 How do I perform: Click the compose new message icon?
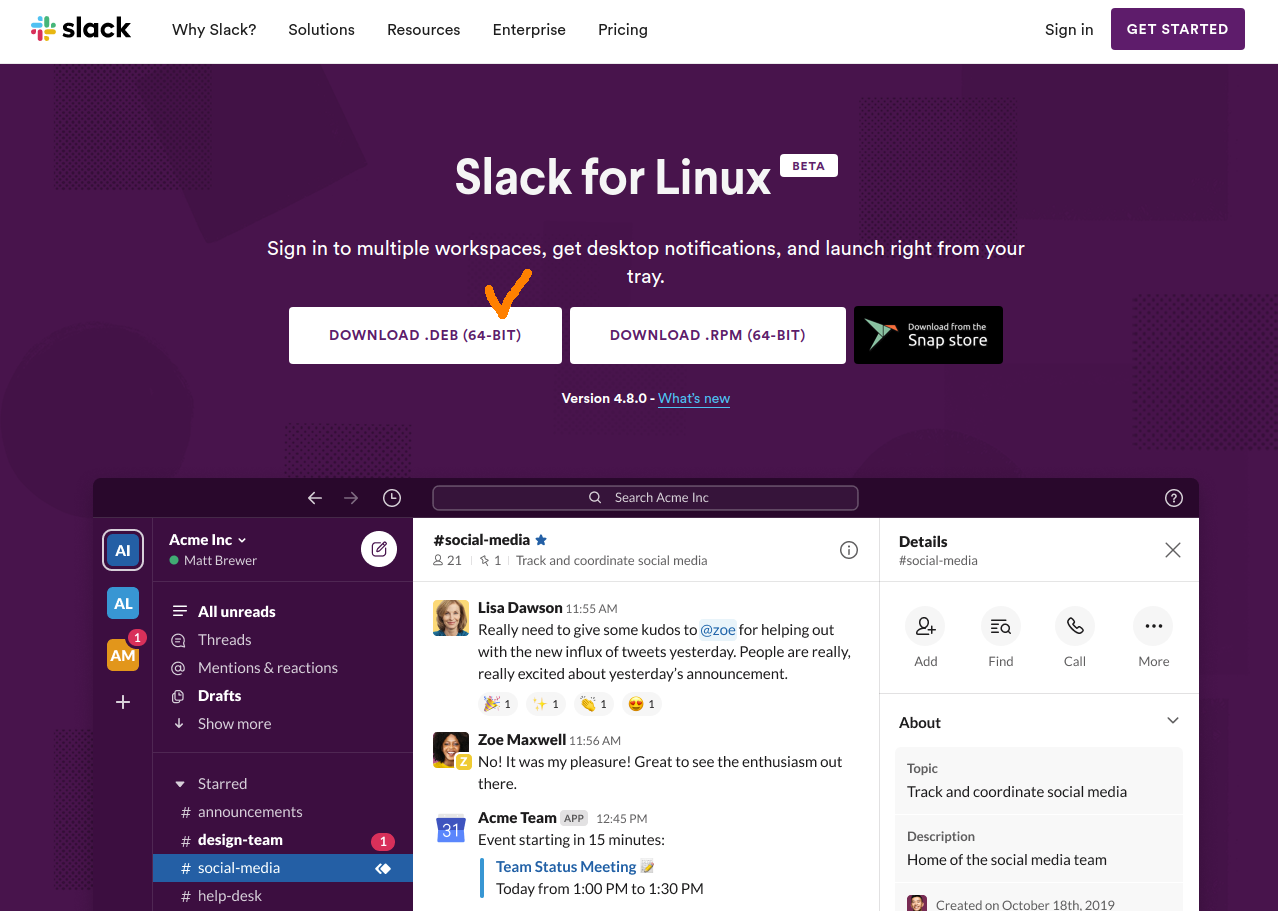(379, 549)
